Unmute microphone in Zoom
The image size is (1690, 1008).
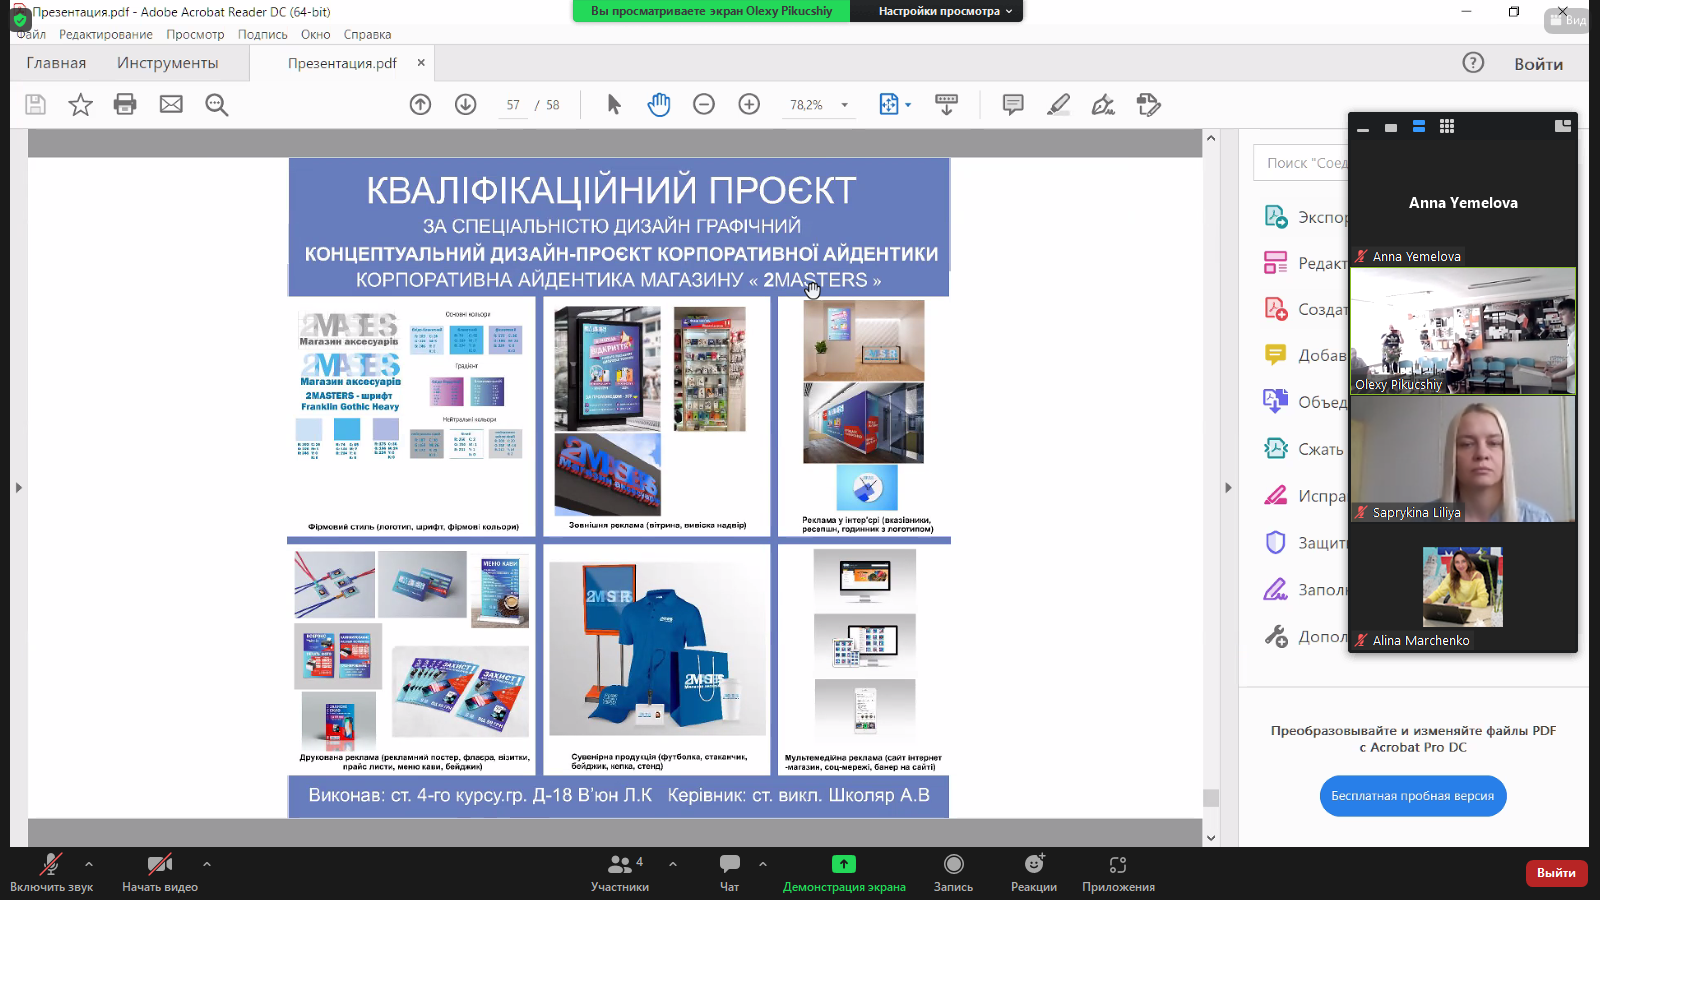click(51, 872)
